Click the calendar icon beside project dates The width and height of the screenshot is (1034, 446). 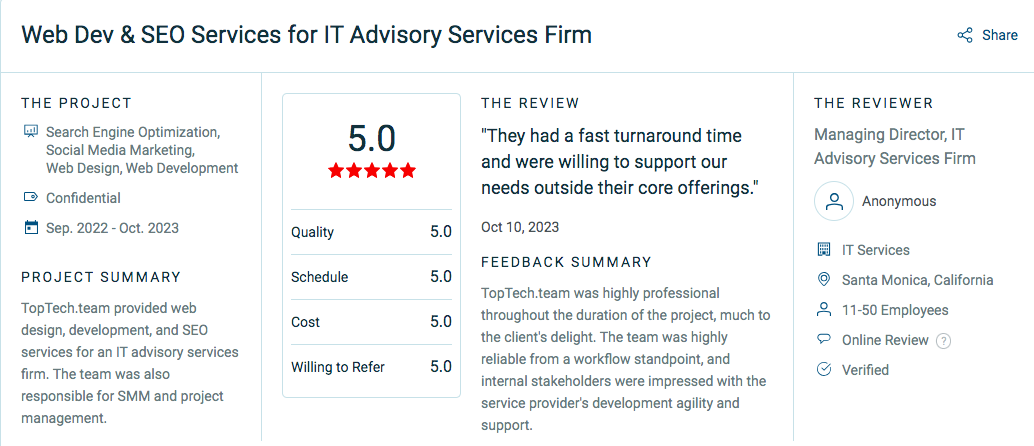click(30, 228)
